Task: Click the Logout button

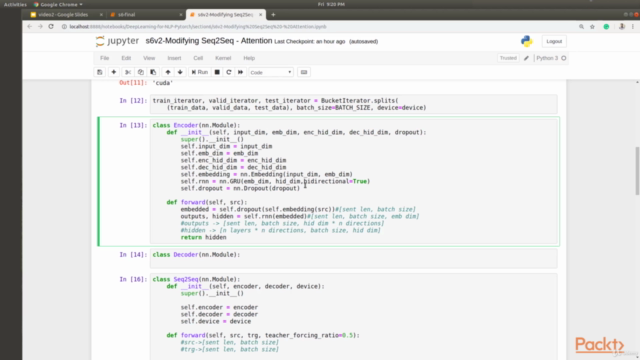Action: tap(554, 41)
